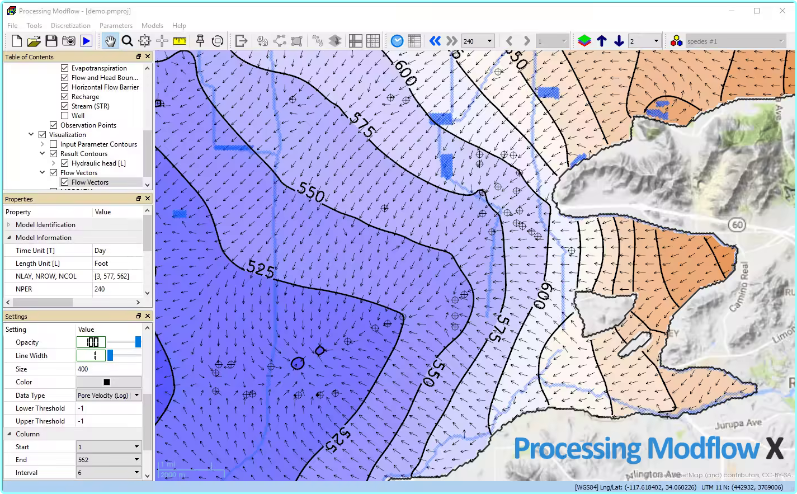Image resolution: width=797 pixels, height=494 pixels.
Task: Go to the previous time period with the double left arrows
Action: (x=435, y=41)
